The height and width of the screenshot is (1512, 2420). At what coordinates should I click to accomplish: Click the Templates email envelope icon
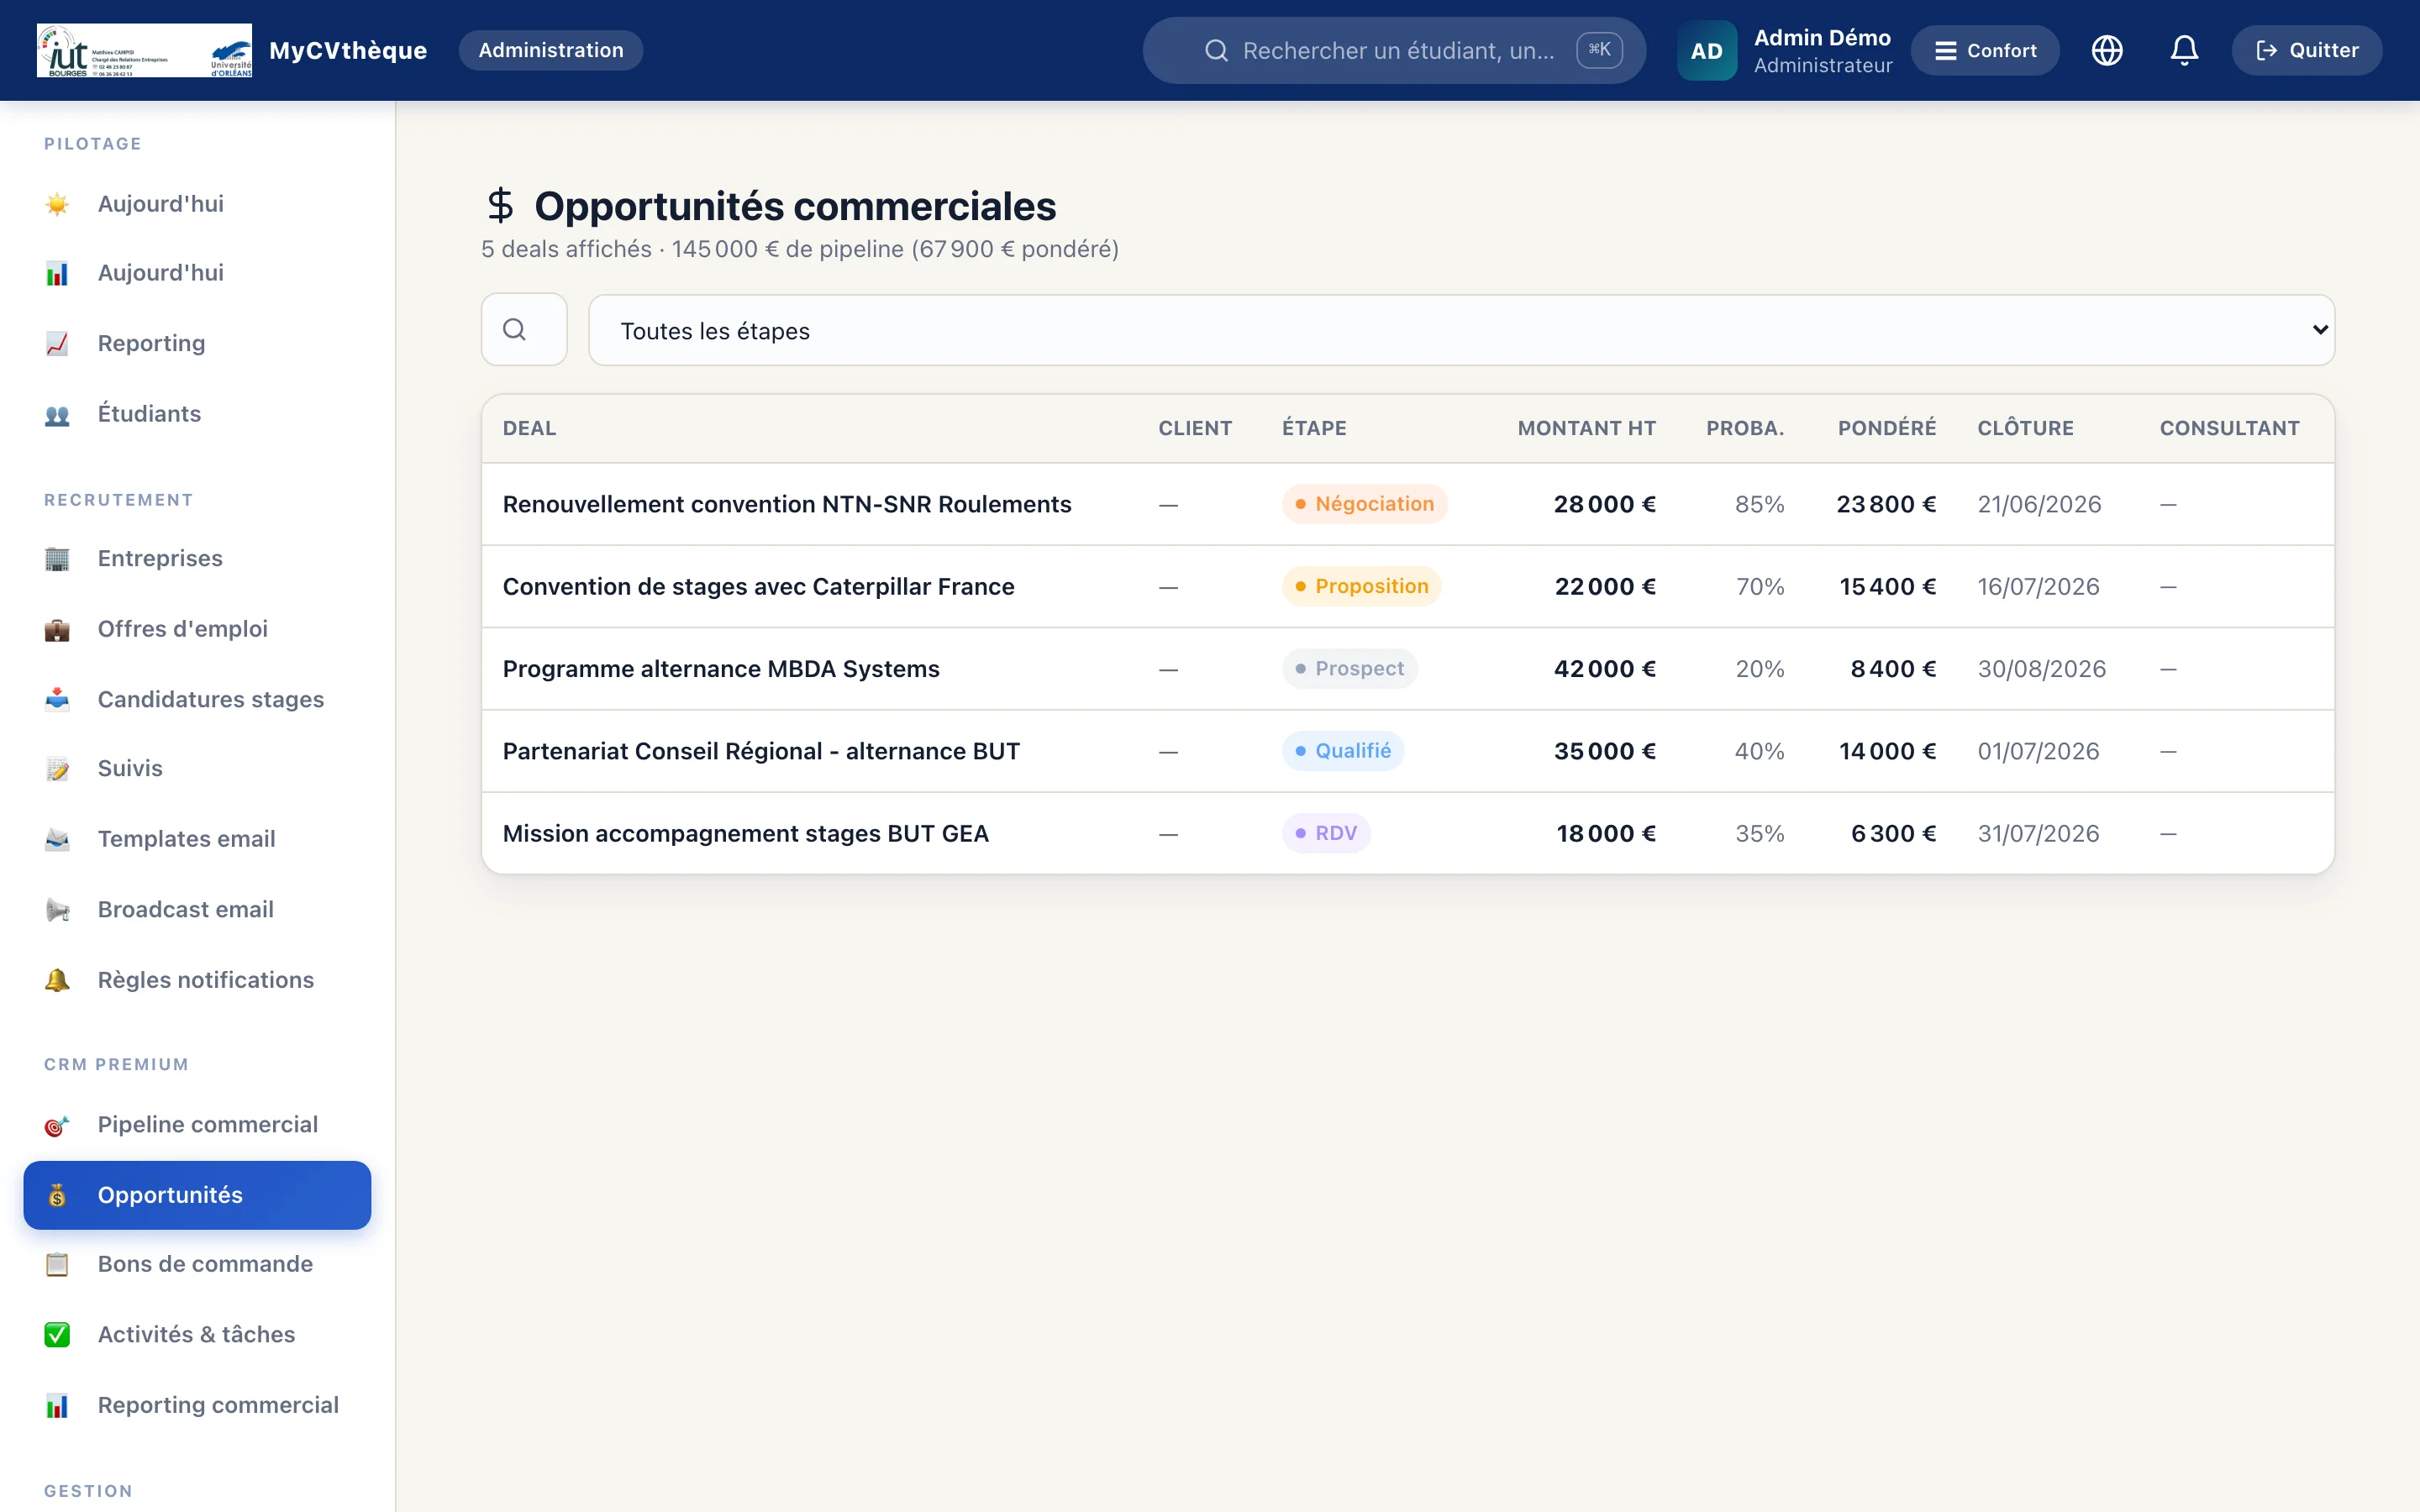click(57, 839)
